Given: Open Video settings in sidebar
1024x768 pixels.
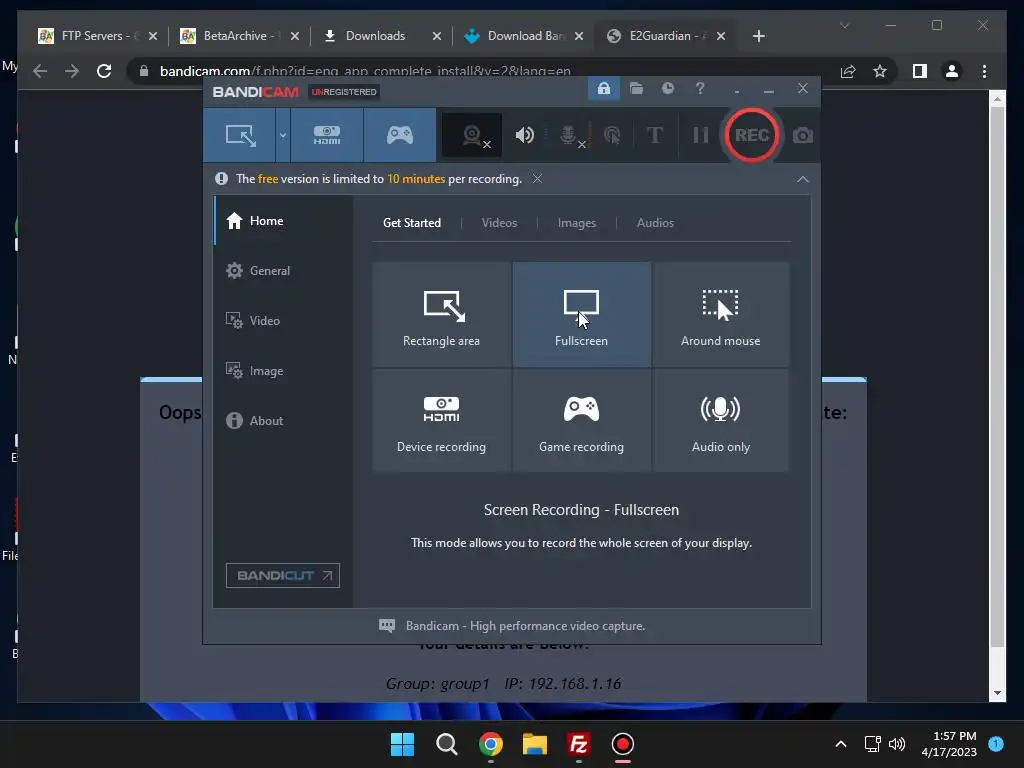Looking at the screenshot, I should pos(283,321).
